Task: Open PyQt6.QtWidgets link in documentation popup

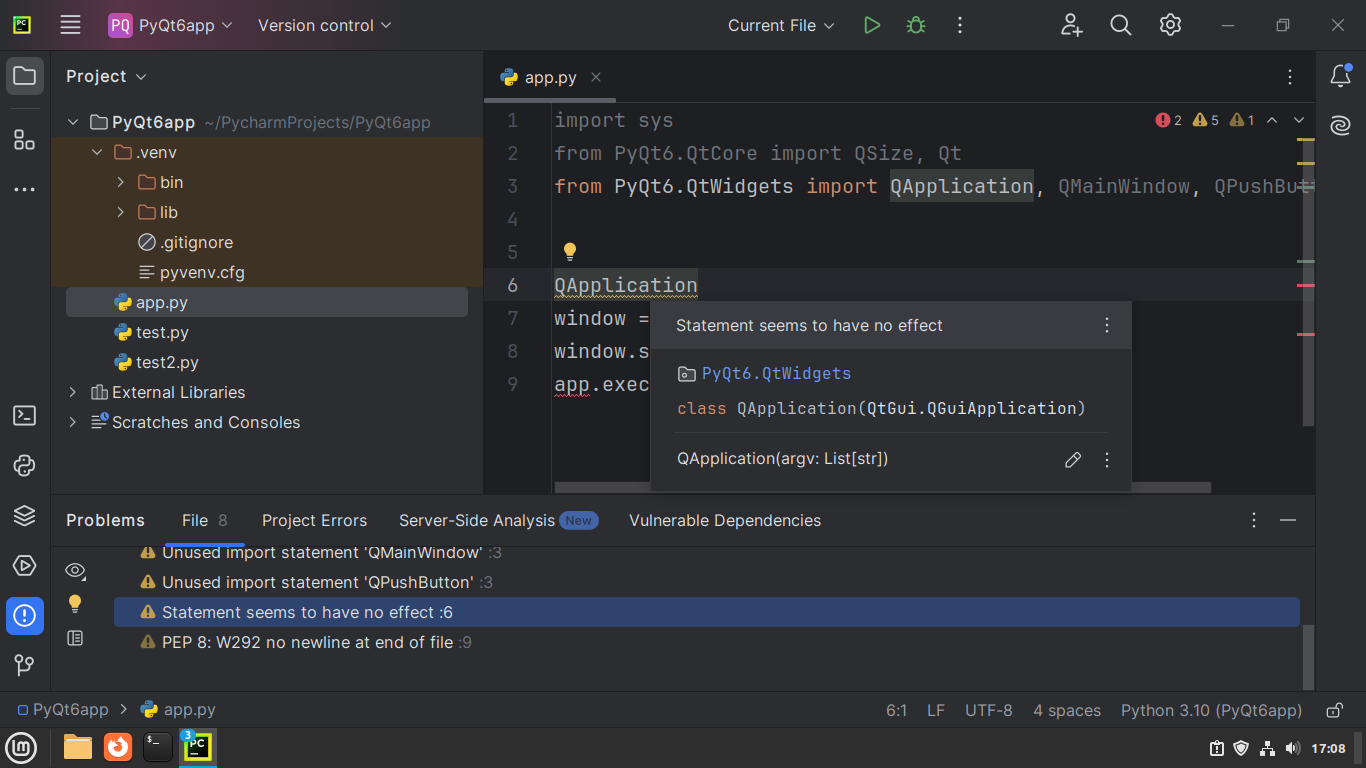Action: click(776, 373)
